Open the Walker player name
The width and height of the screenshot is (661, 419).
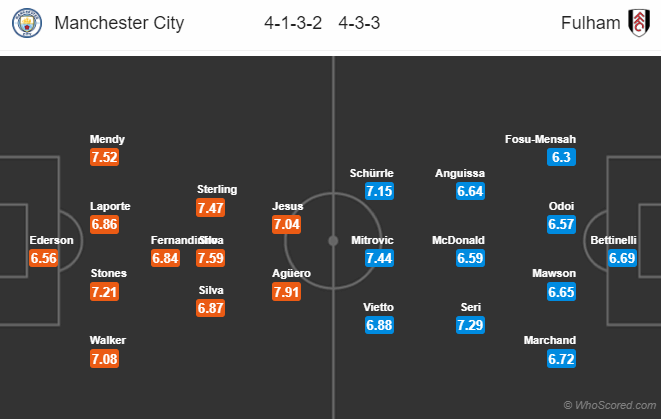pos(105,340)
